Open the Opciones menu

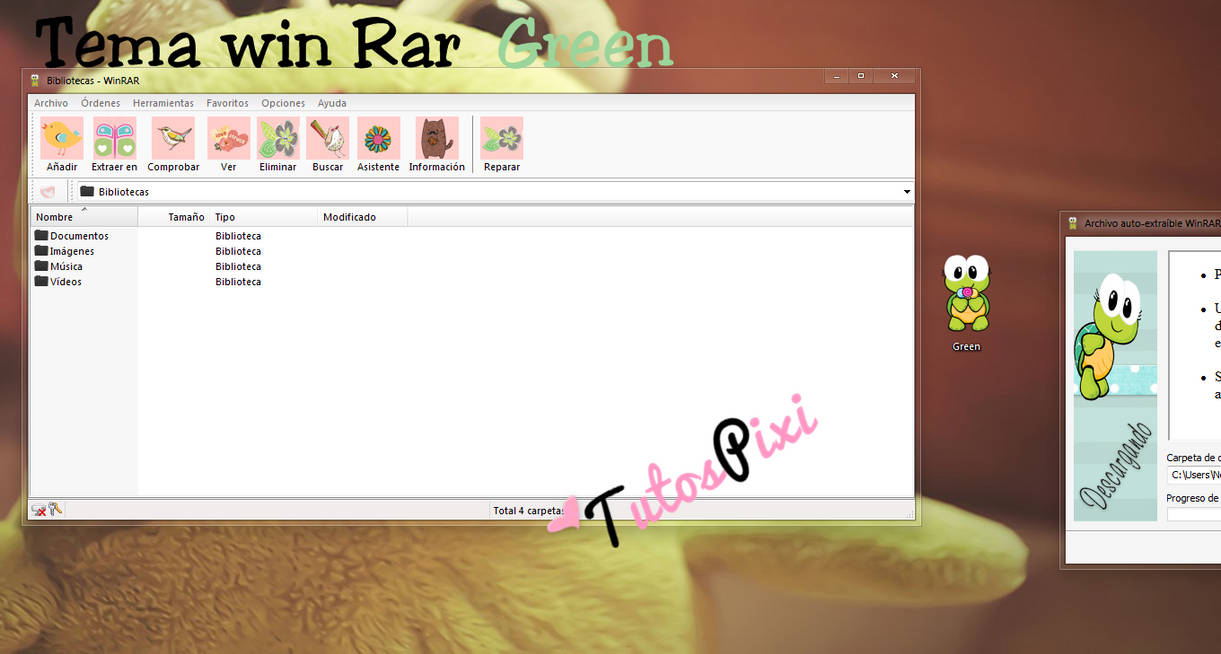coord(283,102)
